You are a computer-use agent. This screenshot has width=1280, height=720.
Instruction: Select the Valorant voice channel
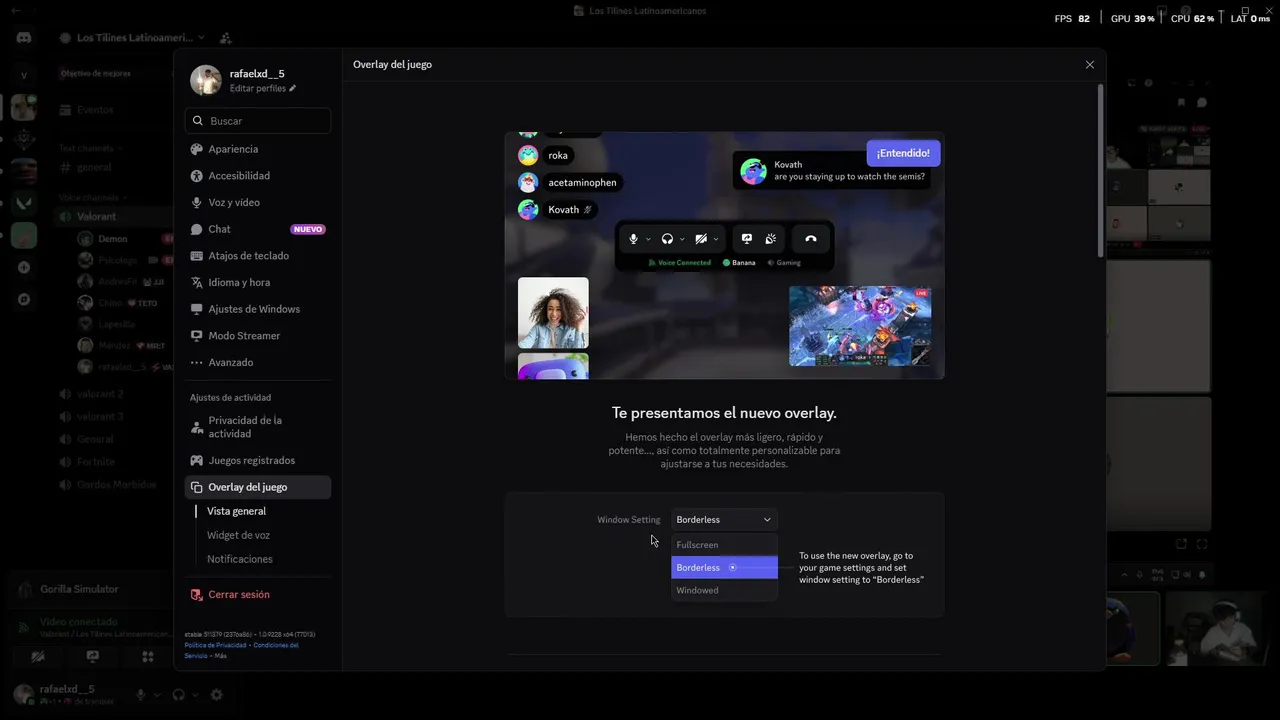click(96, 217)
